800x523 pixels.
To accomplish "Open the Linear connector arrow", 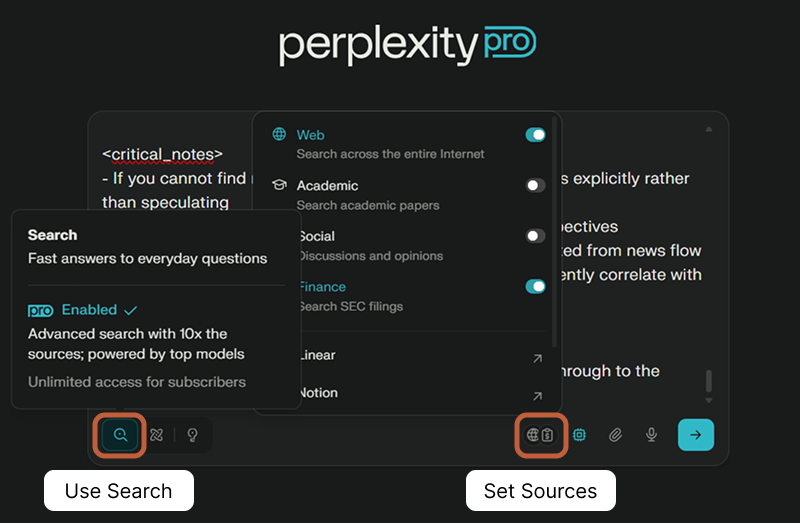I will [537, 357].
